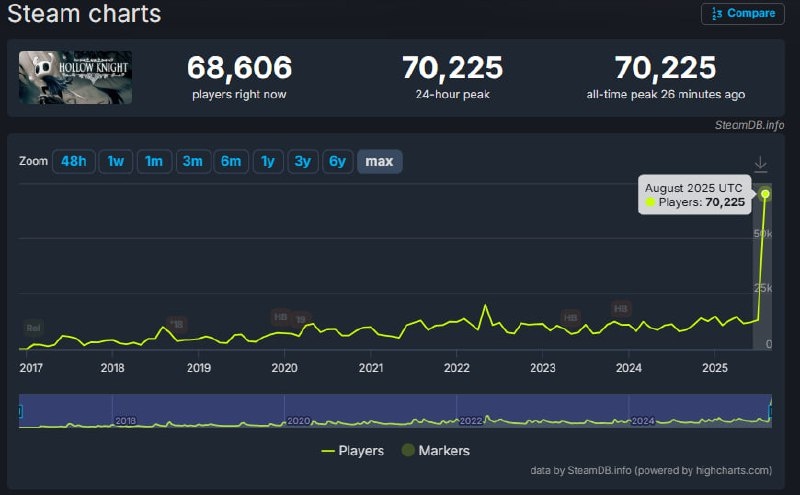The height and width of the screenshot is (495, 800).
Task: Click the HB marker near 2020
Action: coord(281,317)
